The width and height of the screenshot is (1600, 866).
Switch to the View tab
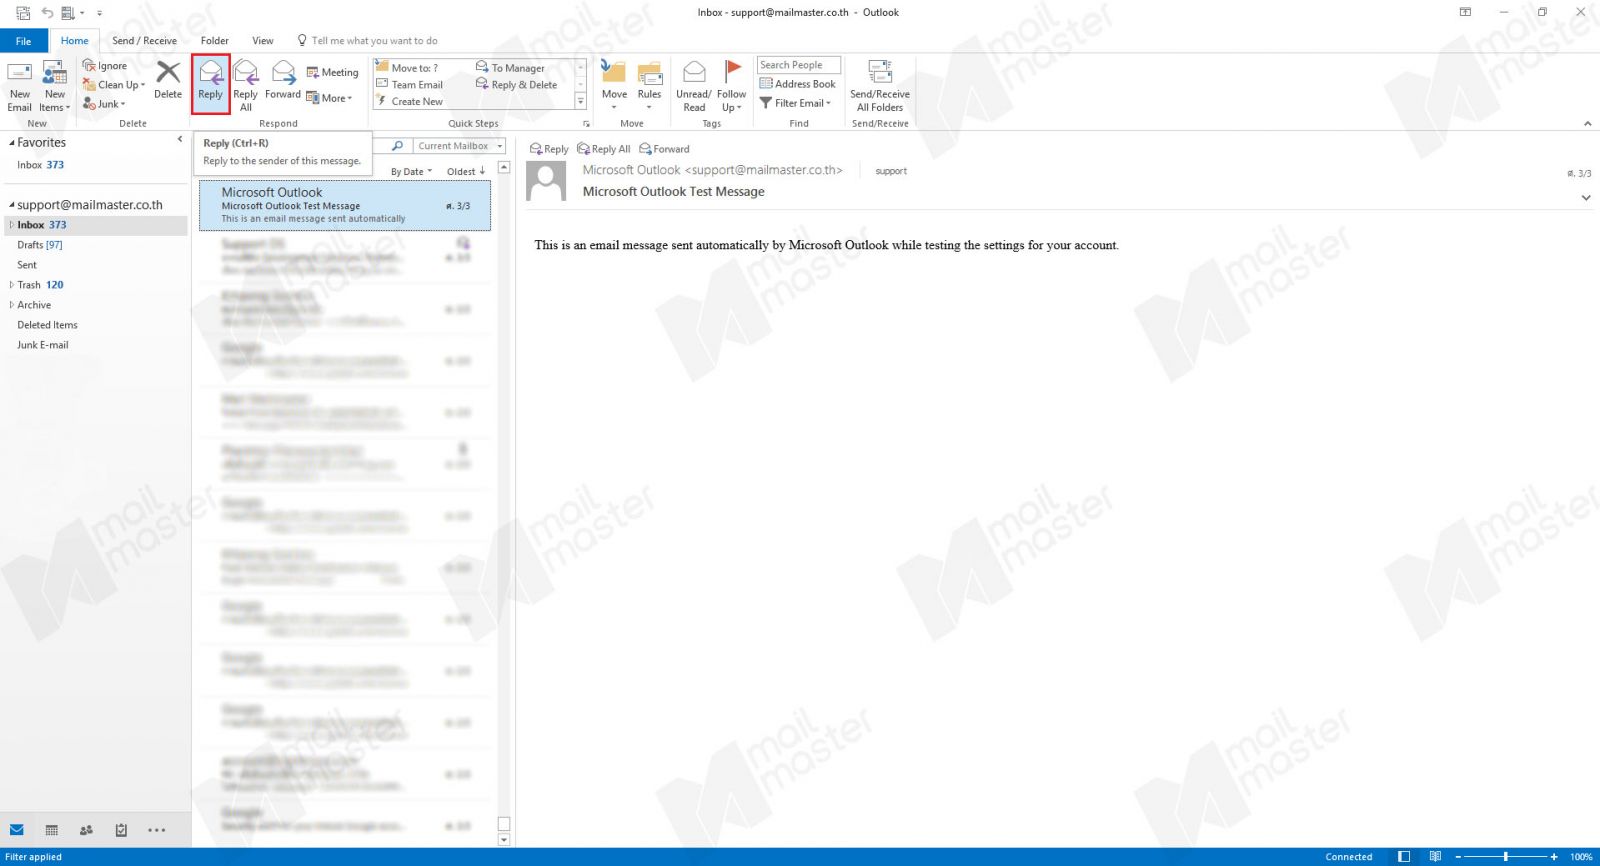click(x=262, y=41)
